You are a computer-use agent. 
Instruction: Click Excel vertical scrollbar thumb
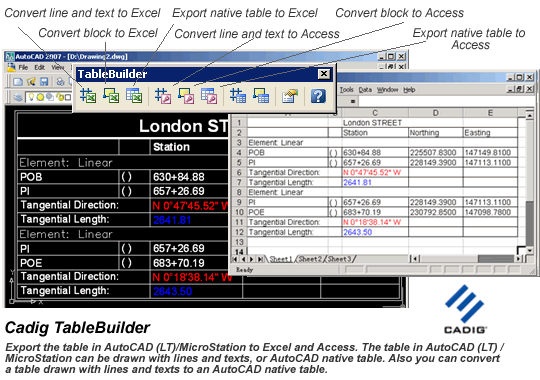tap(530, 223)
